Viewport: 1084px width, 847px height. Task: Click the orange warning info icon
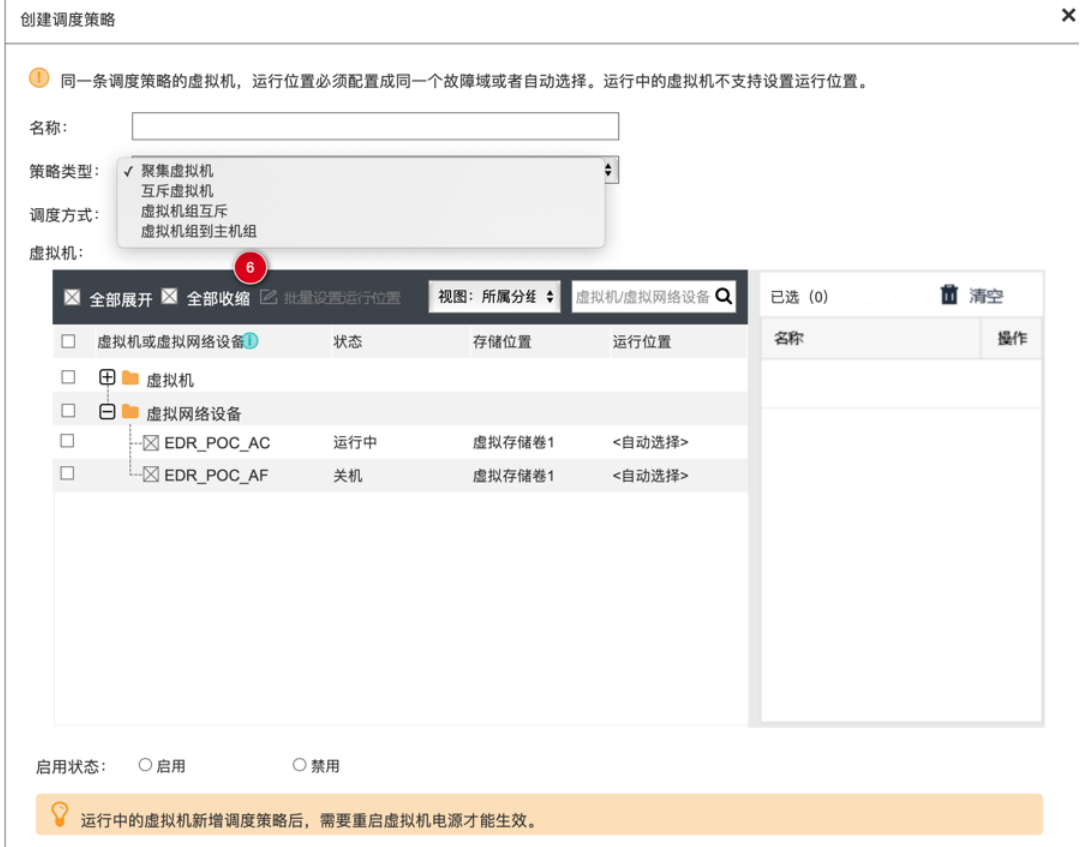point(39,78)
